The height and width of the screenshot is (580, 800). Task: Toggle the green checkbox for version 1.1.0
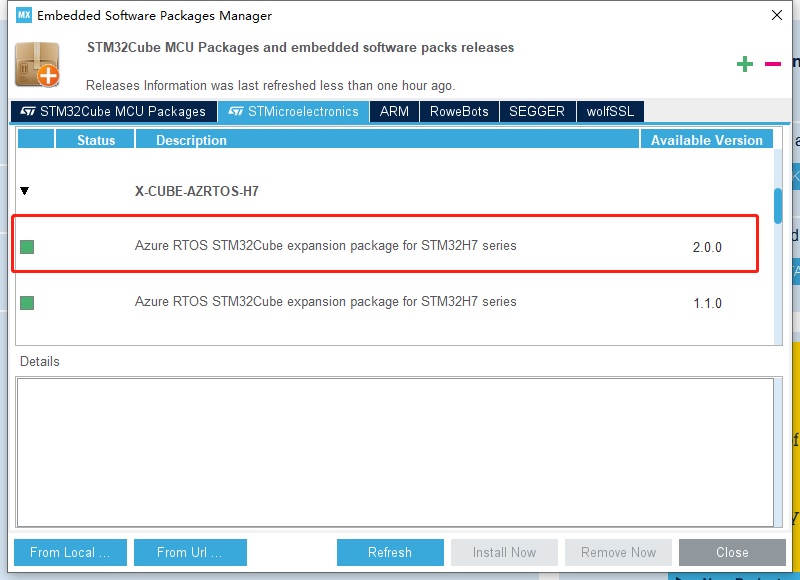click(x=27, y=303)
